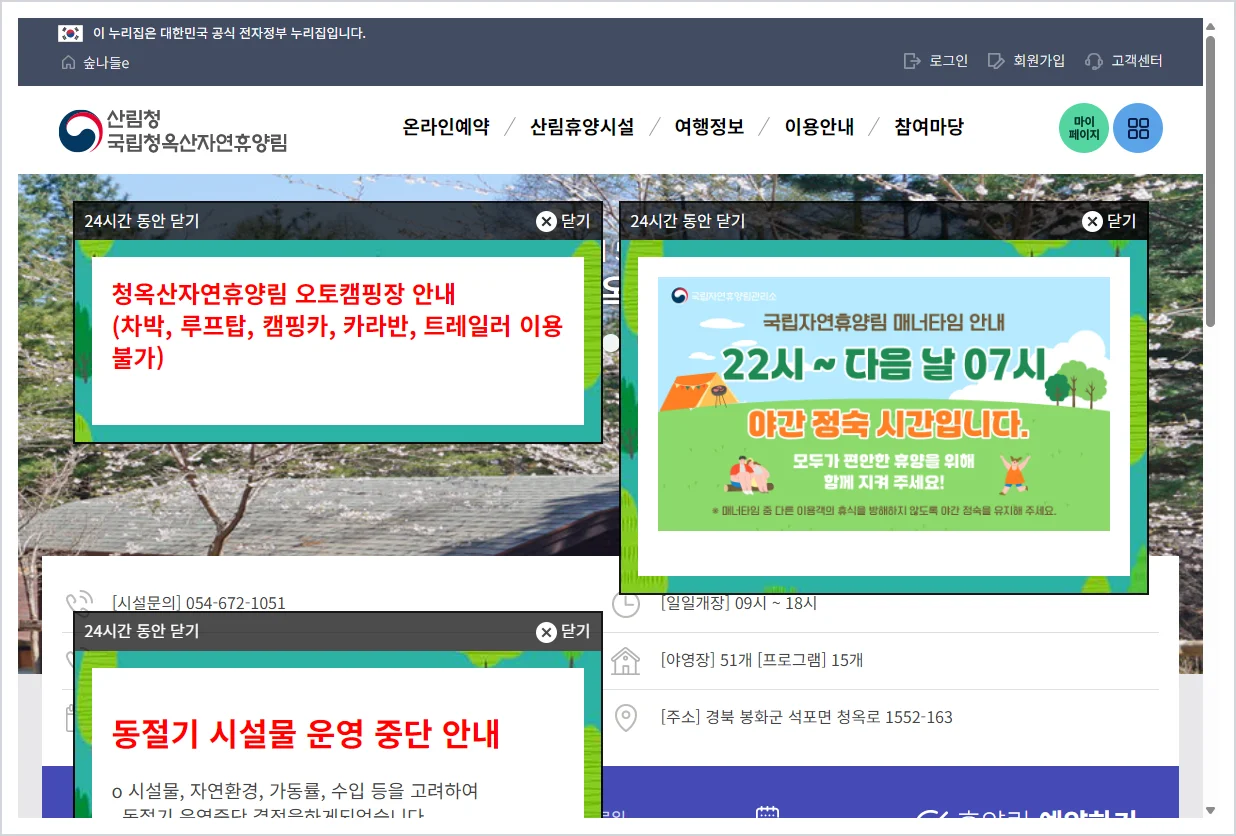Click the house icon beside 야영장

click(625, 660)
